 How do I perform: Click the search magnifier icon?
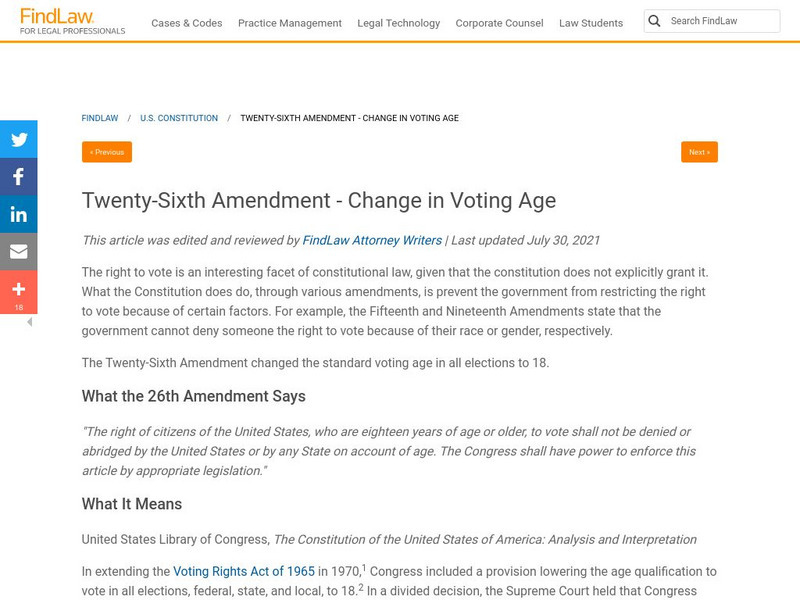(x=654, y=21)
